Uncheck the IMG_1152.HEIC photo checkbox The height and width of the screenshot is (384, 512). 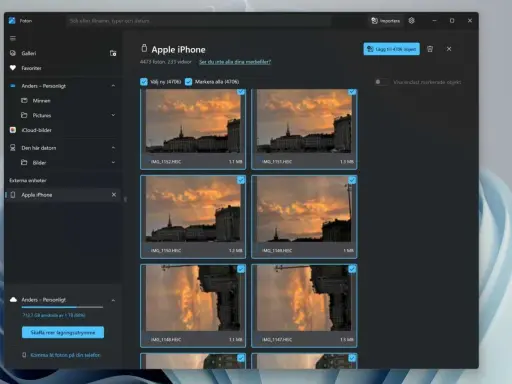241,92
